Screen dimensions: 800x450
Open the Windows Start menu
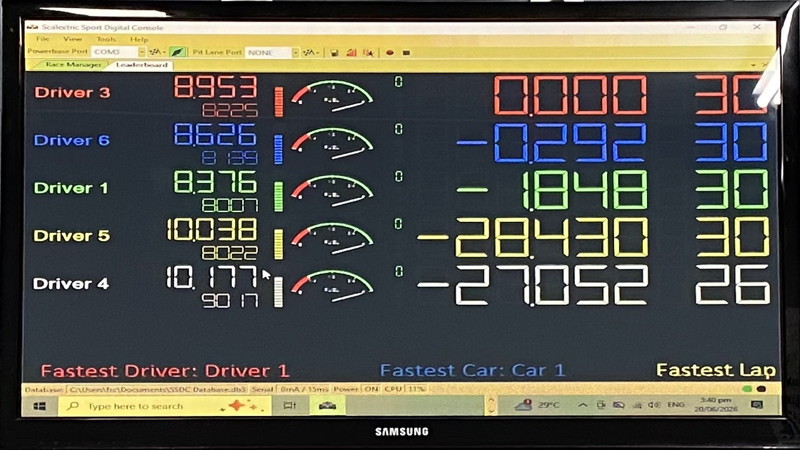coord(39,406)
